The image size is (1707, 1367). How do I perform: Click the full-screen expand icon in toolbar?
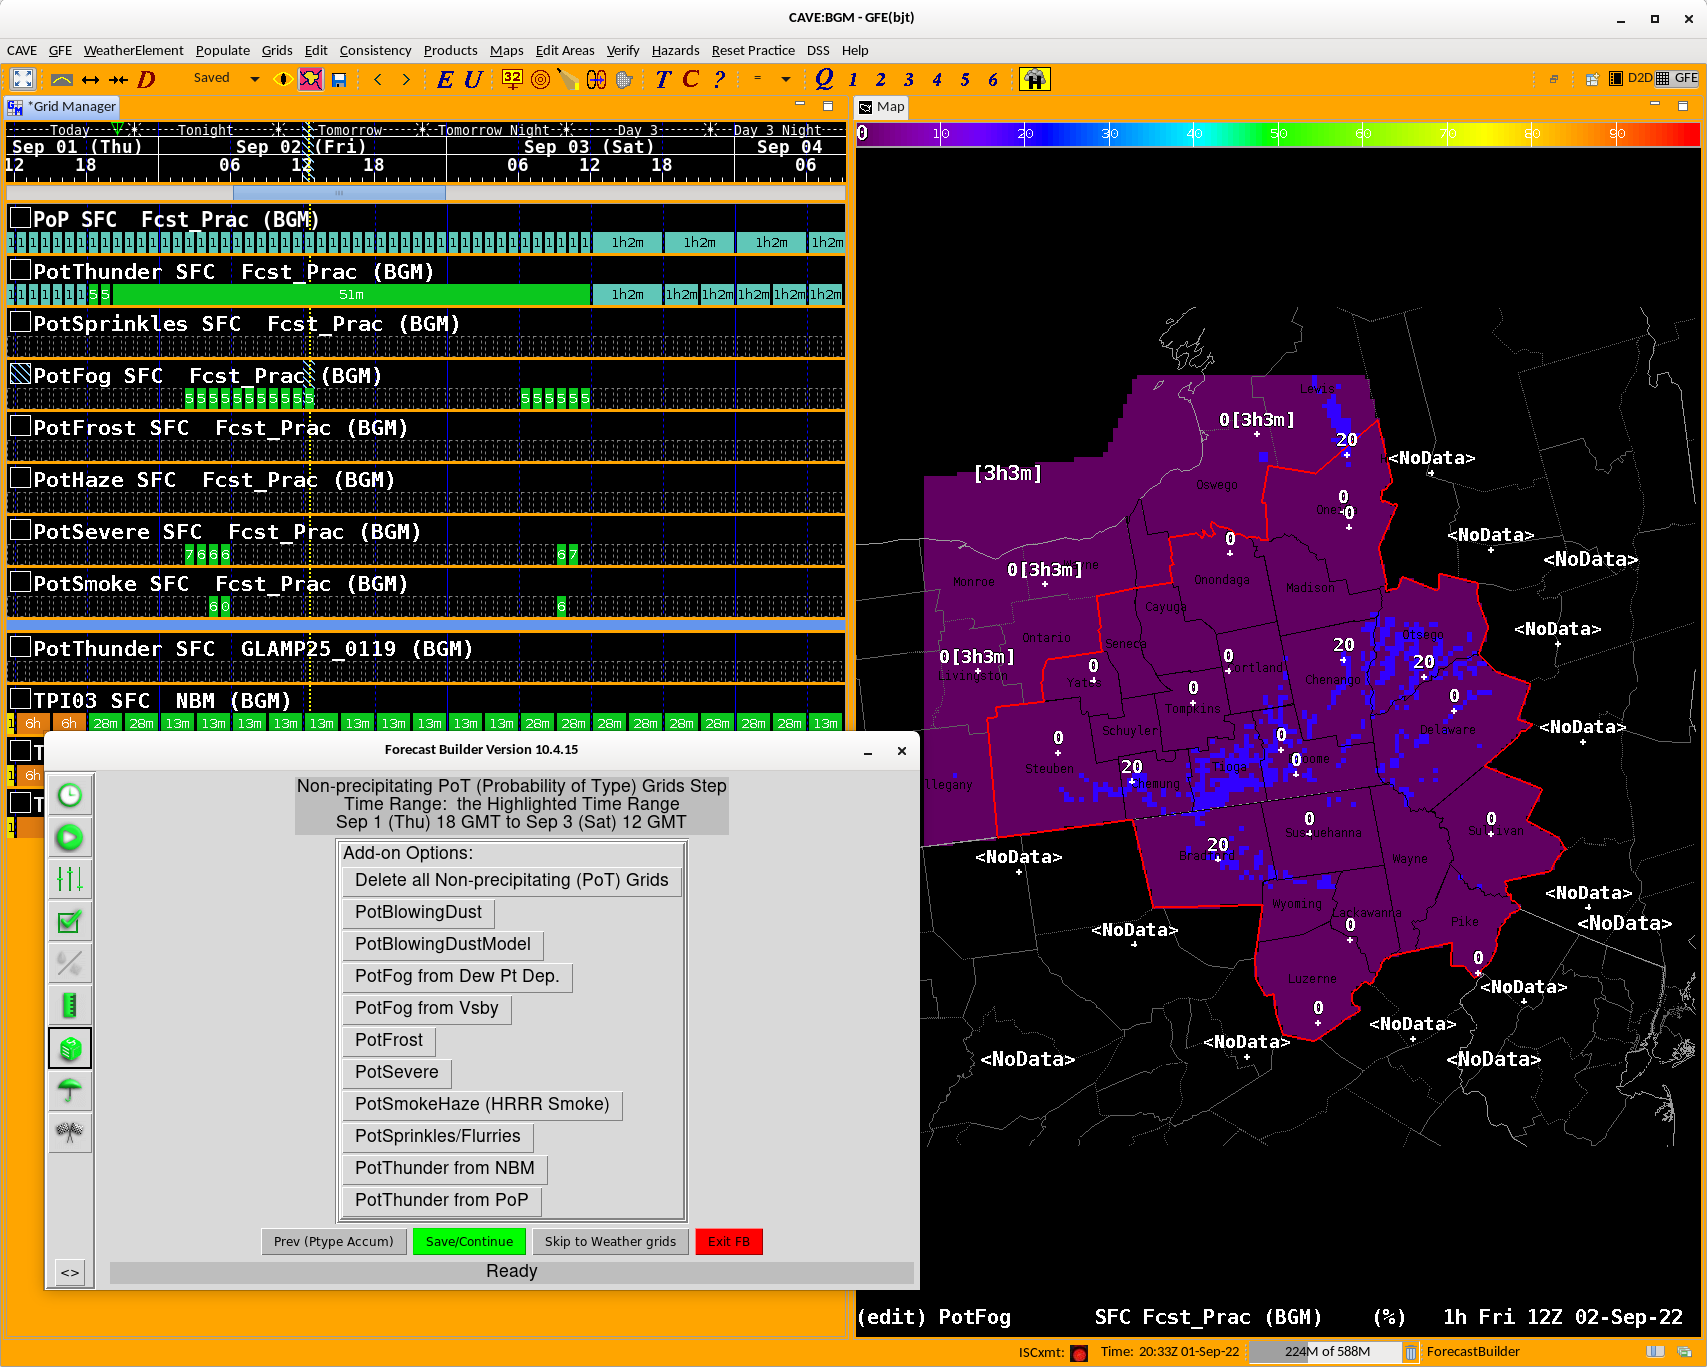(x=23, y=79)
